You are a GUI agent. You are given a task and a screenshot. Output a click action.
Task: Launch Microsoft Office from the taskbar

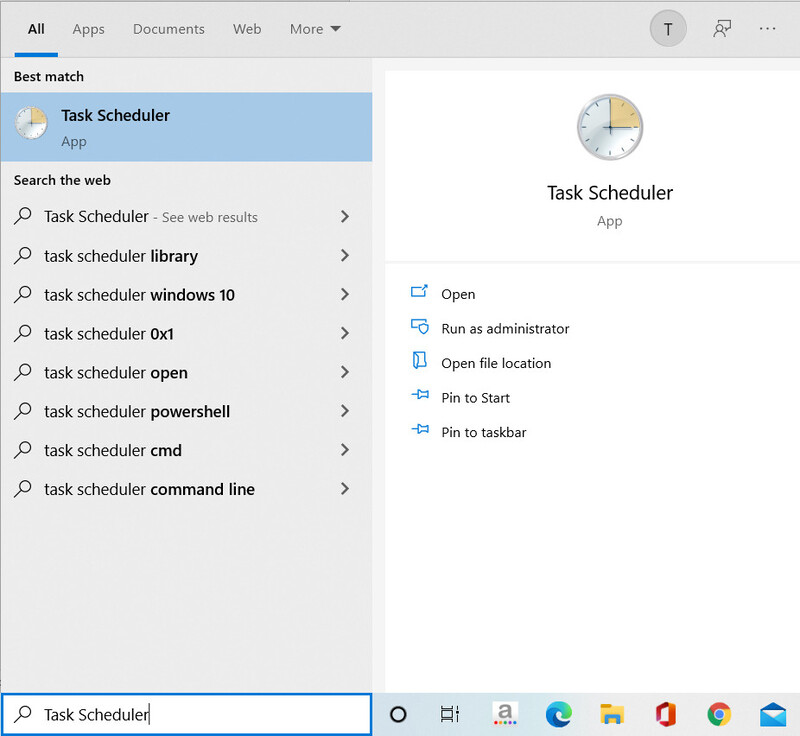tap(666, 714)
